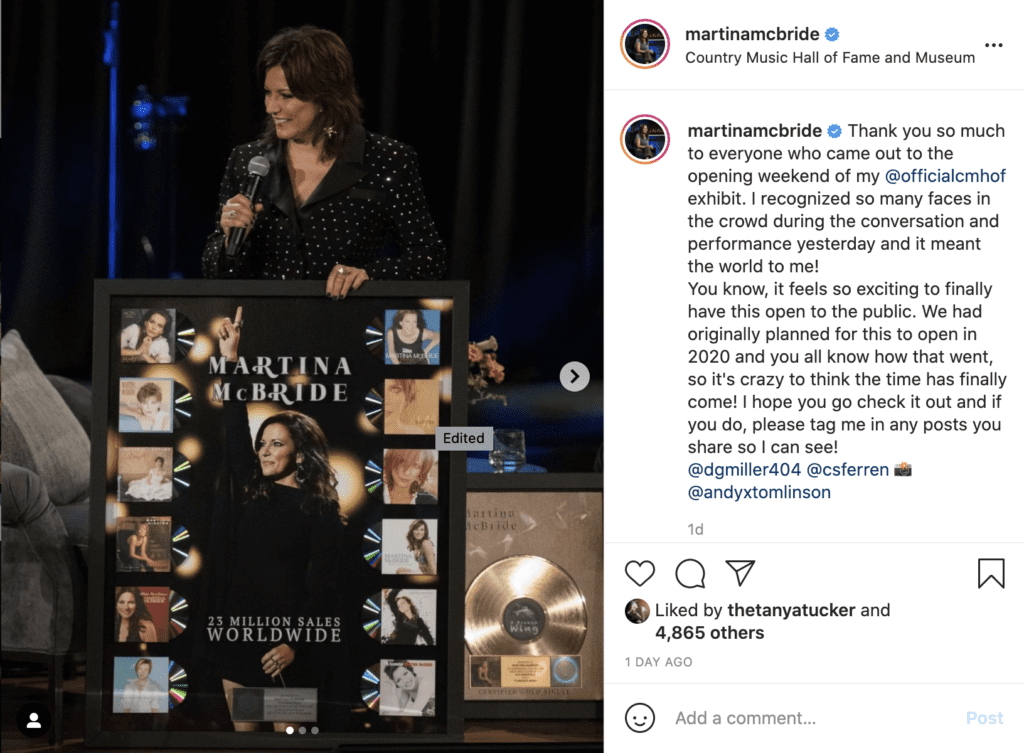Open the @csferren profile link

click(847, 470)
